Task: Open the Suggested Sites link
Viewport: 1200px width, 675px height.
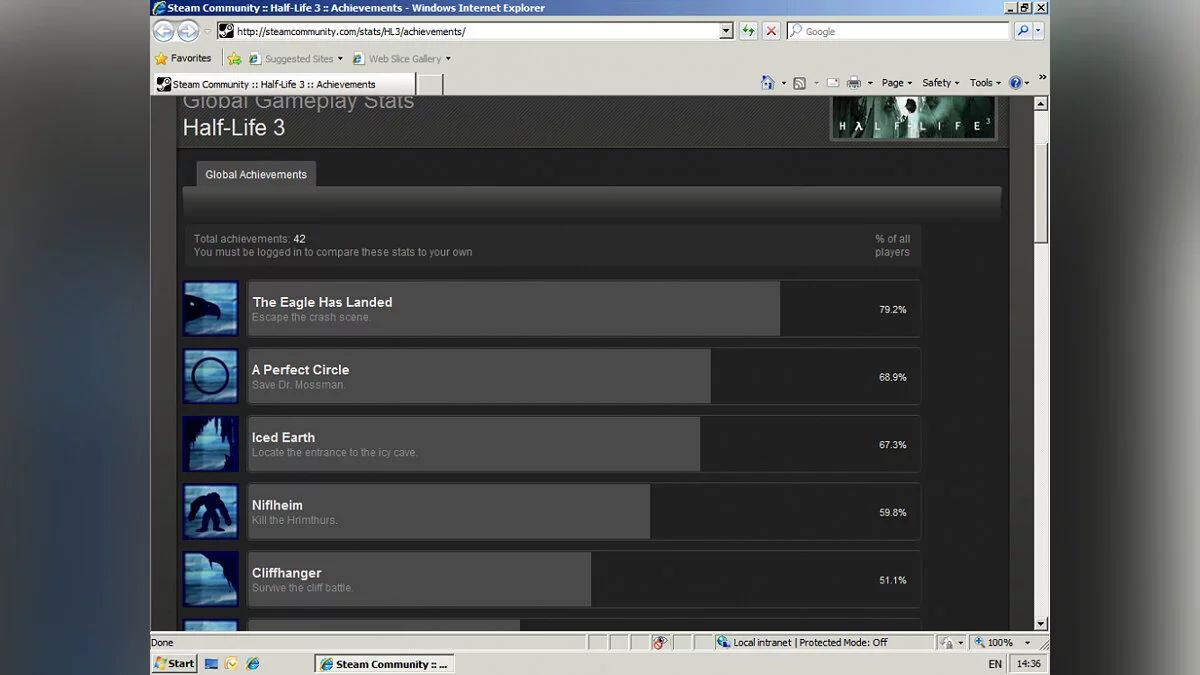Action: pyautogui.click(x=296, y=59)
